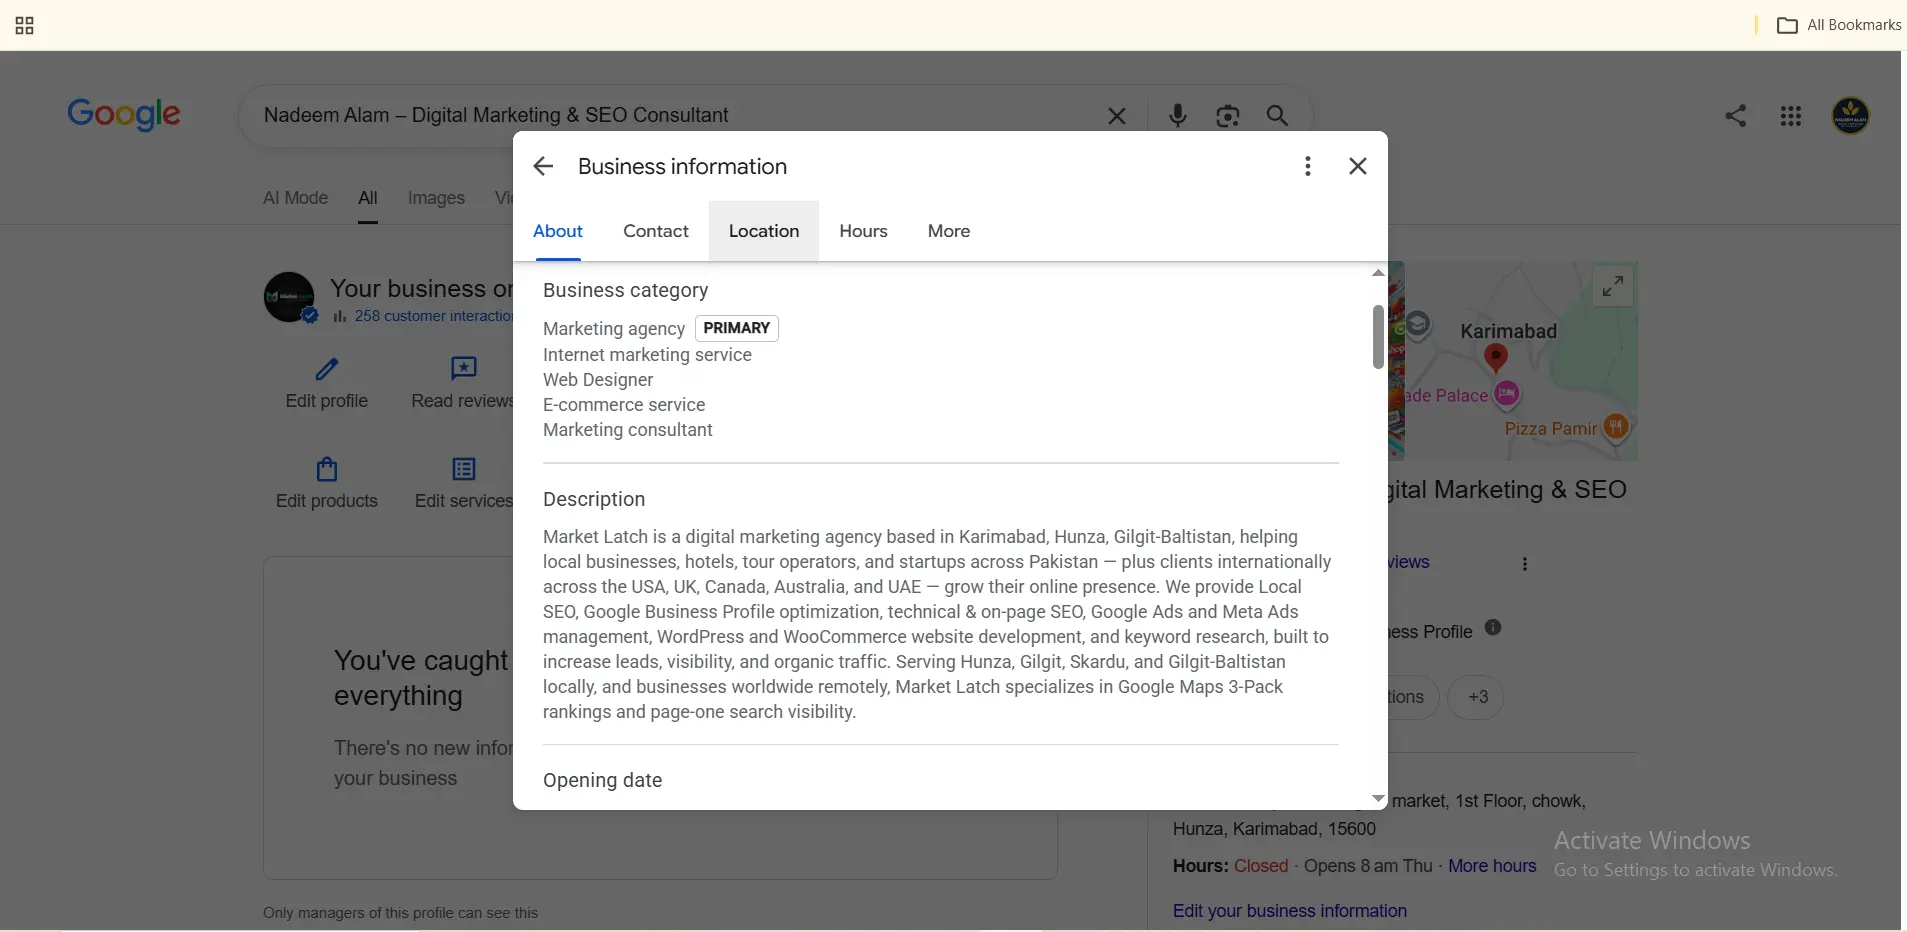Viewport: 1907px width, 932px height.
Task: Open the All Bookmarks folder
Action: [1839, 25]
